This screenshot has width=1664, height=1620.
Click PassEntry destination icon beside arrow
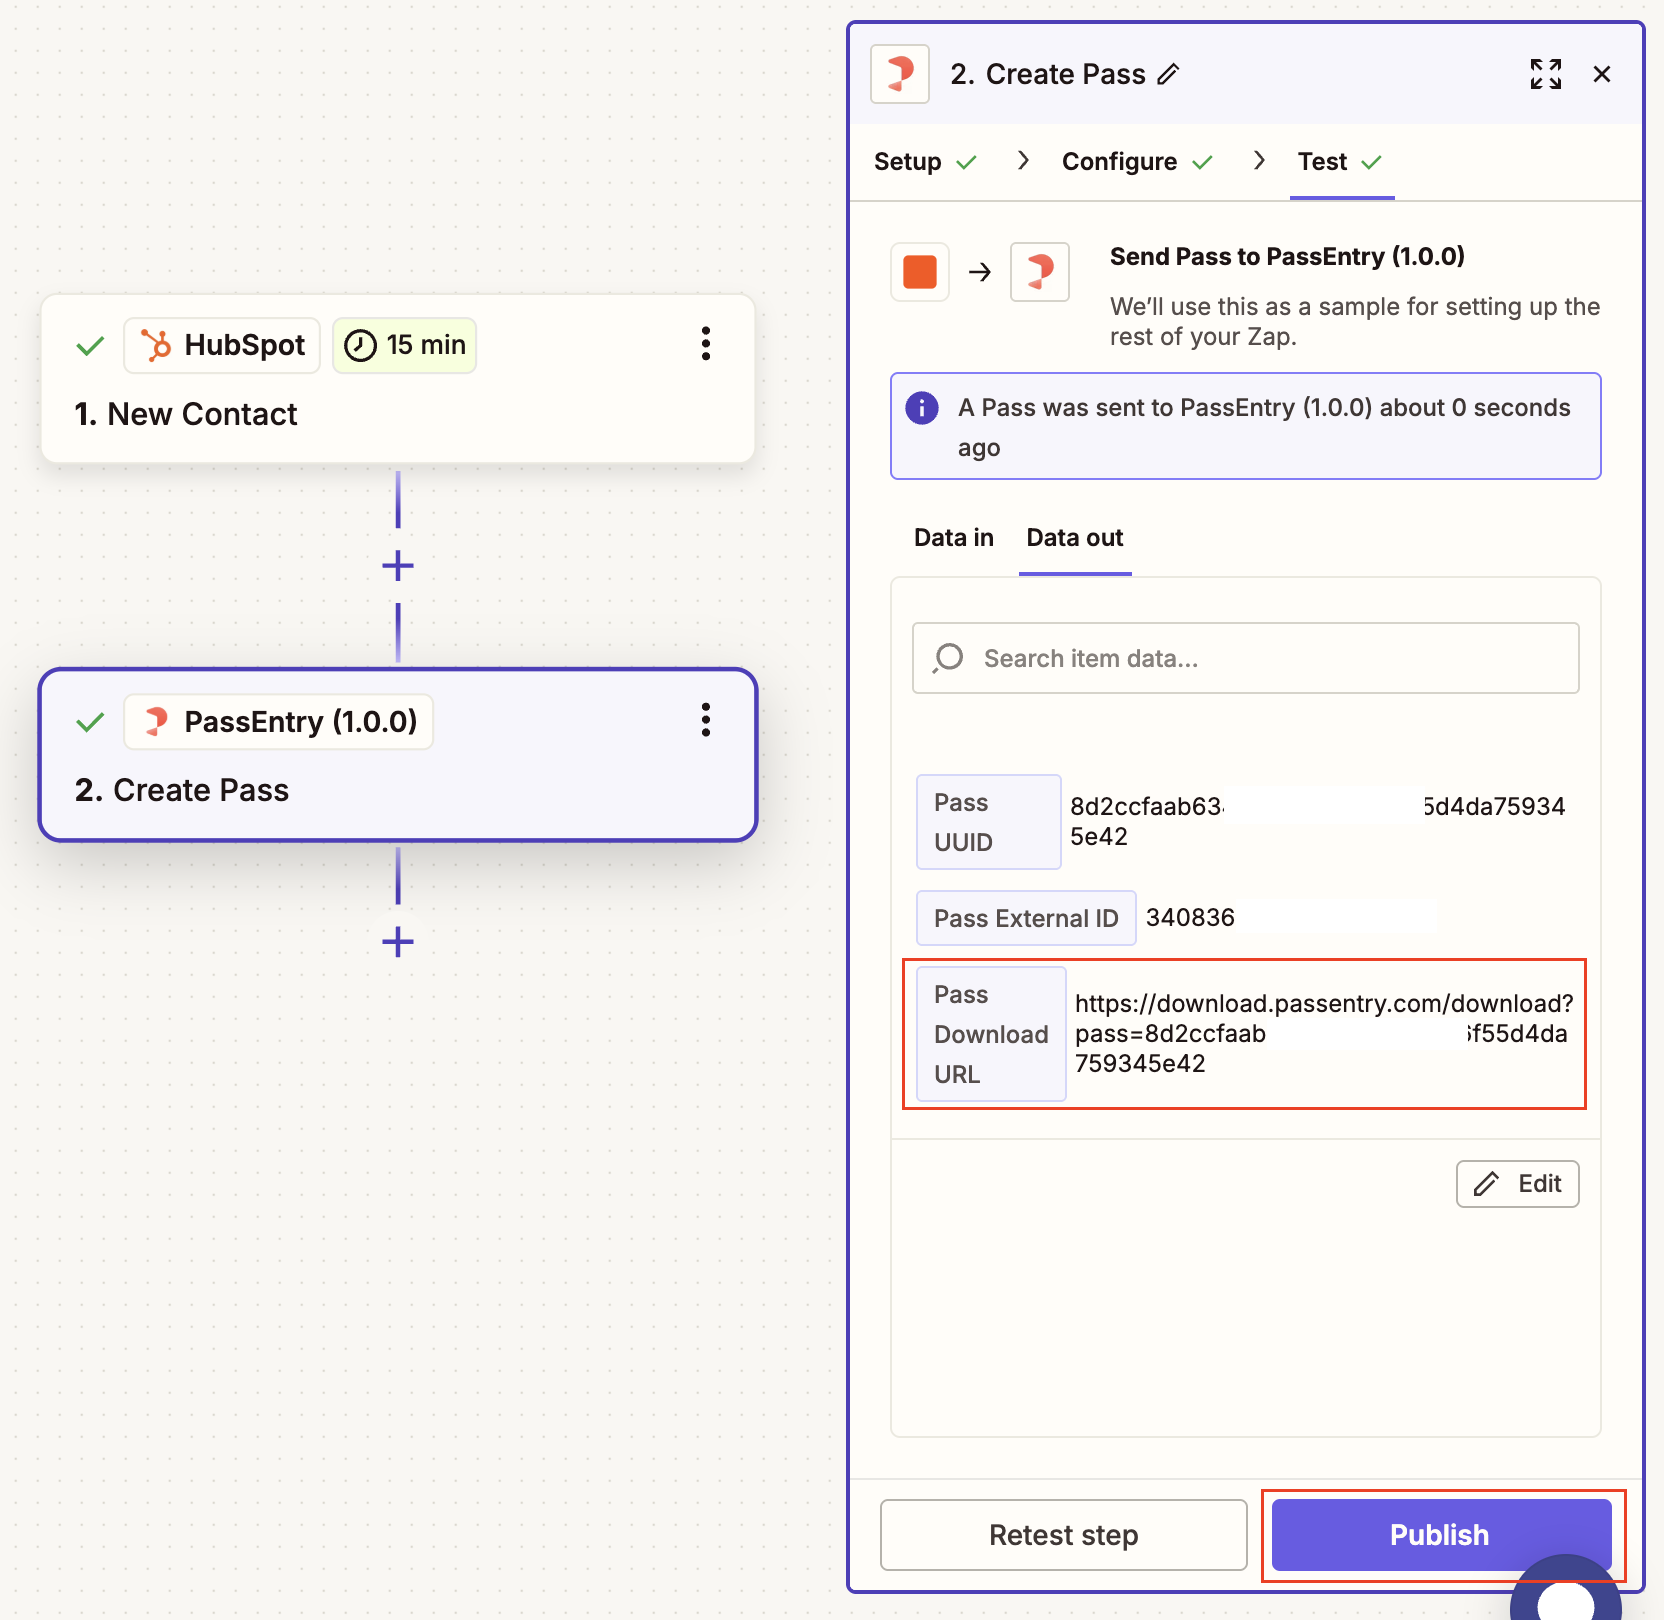pyautogui.click(x=1040, y=272)
